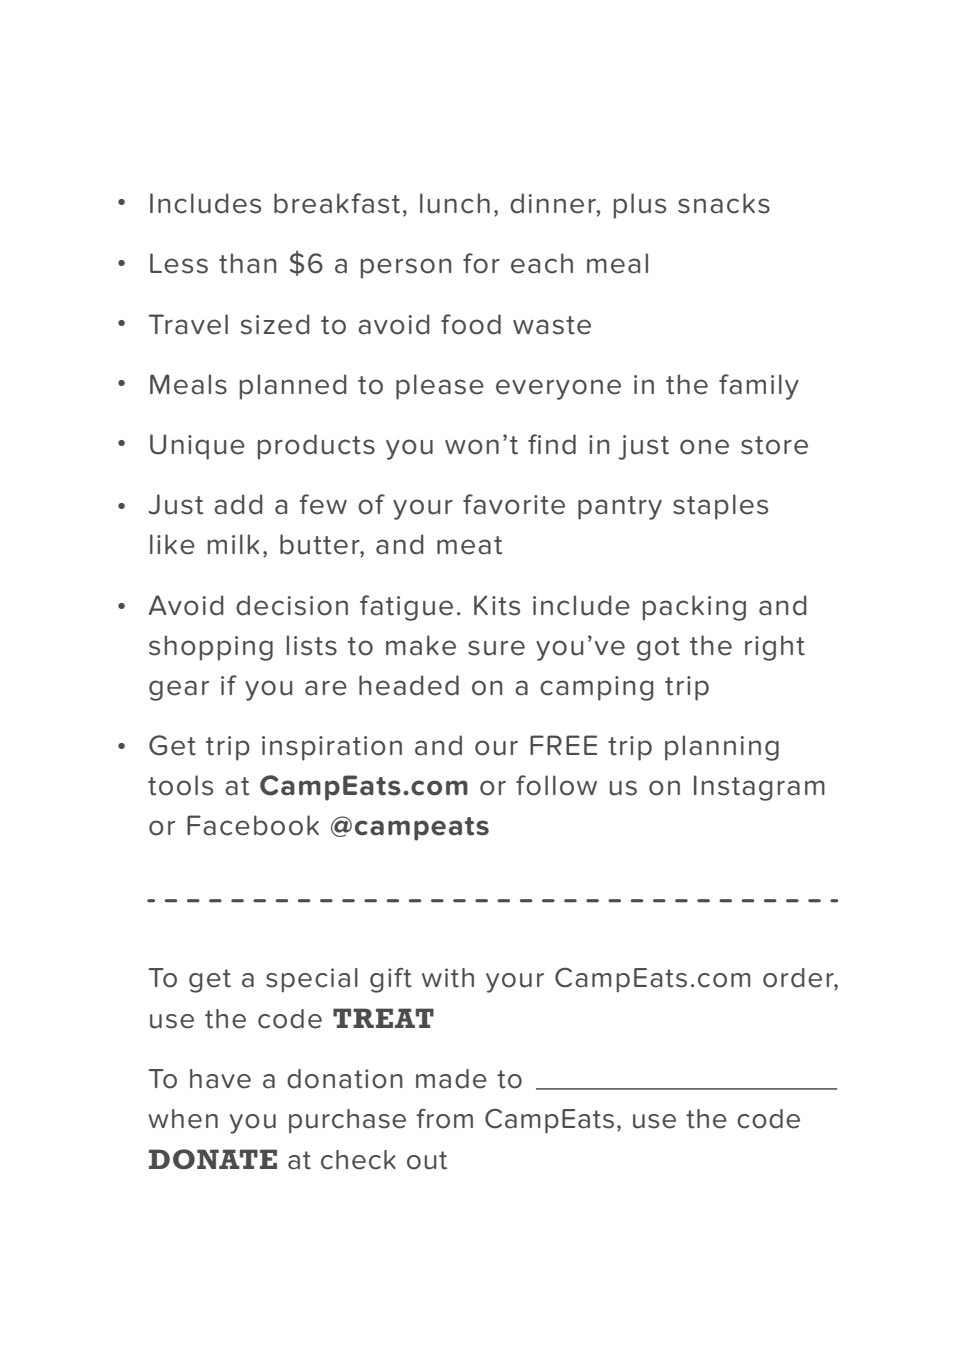
Task: Click the "like milk, butter, and meat" line
Action: (x=325, y=545)
